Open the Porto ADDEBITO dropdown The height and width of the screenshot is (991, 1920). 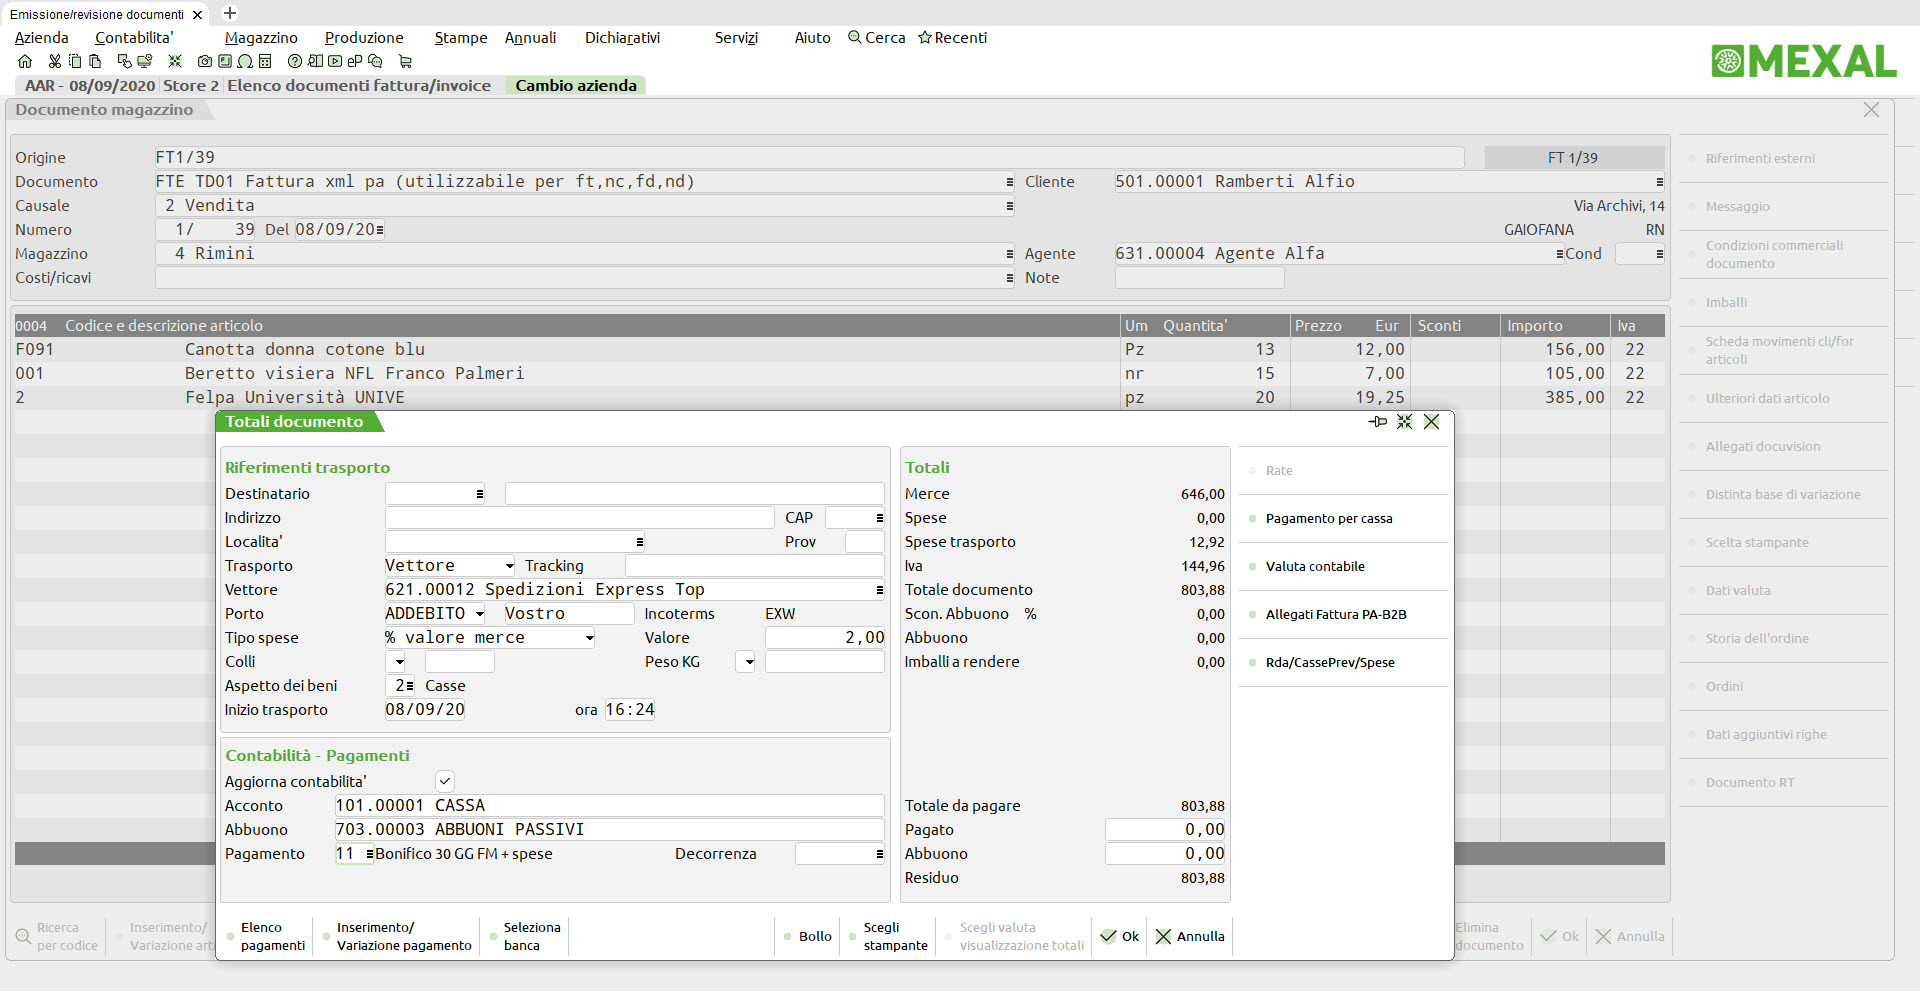pyautogui.click(x=480, y=614)
